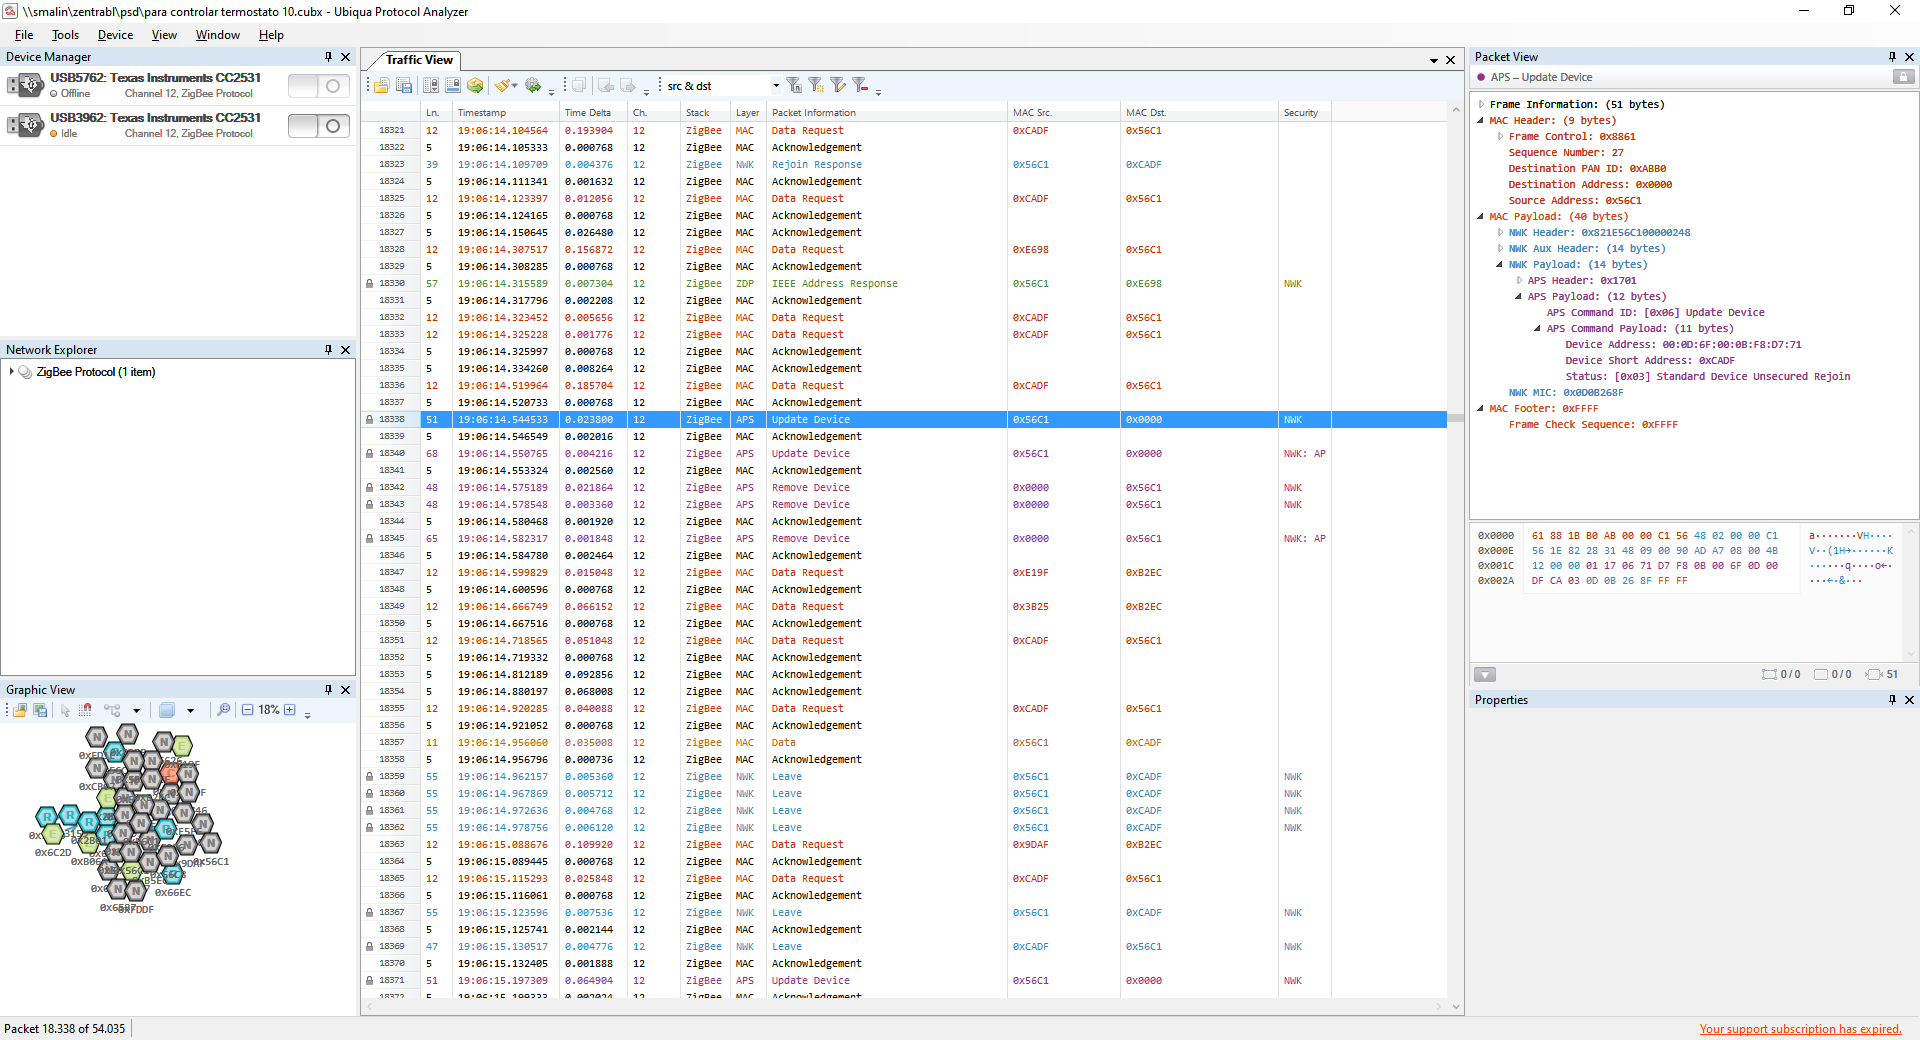Click the funnel with pencil edit filter icon

click(x=838, y=86)
